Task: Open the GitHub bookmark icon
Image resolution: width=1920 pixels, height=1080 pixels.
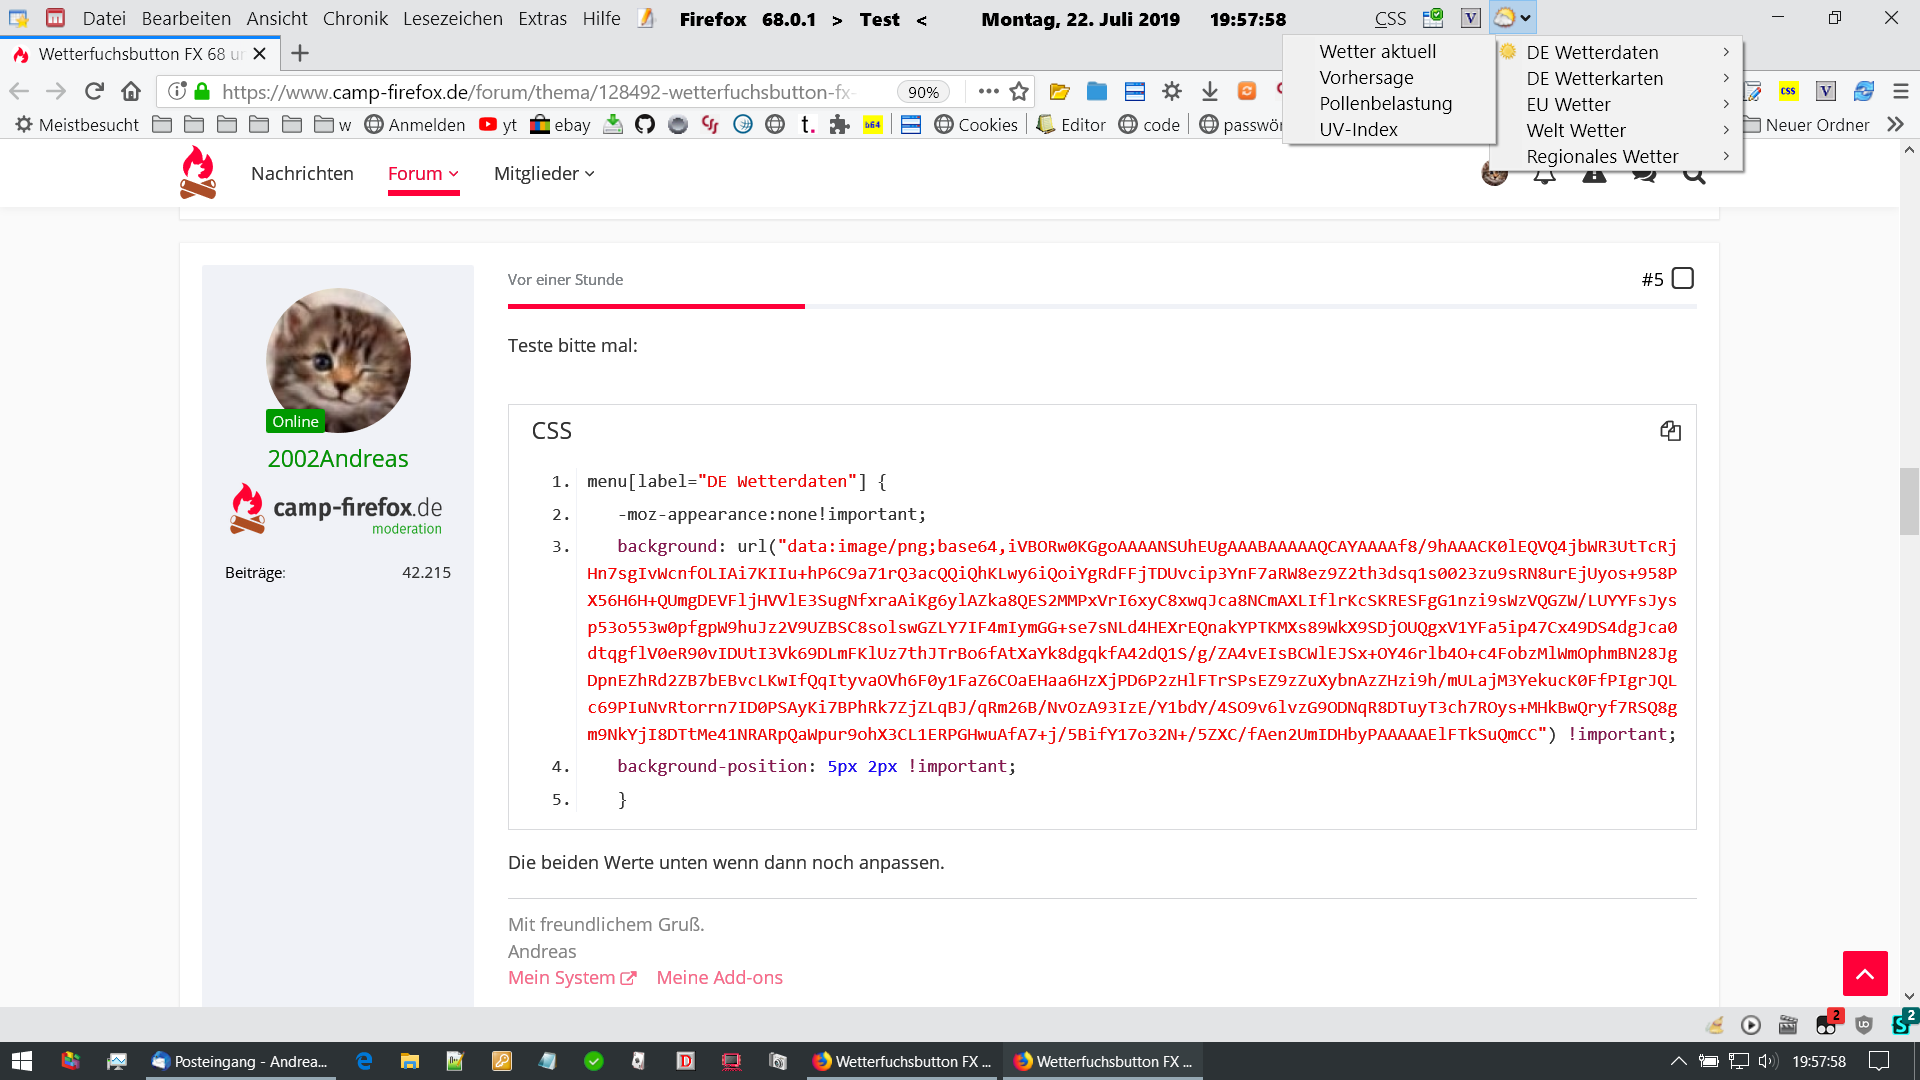Action: [645, 125]
